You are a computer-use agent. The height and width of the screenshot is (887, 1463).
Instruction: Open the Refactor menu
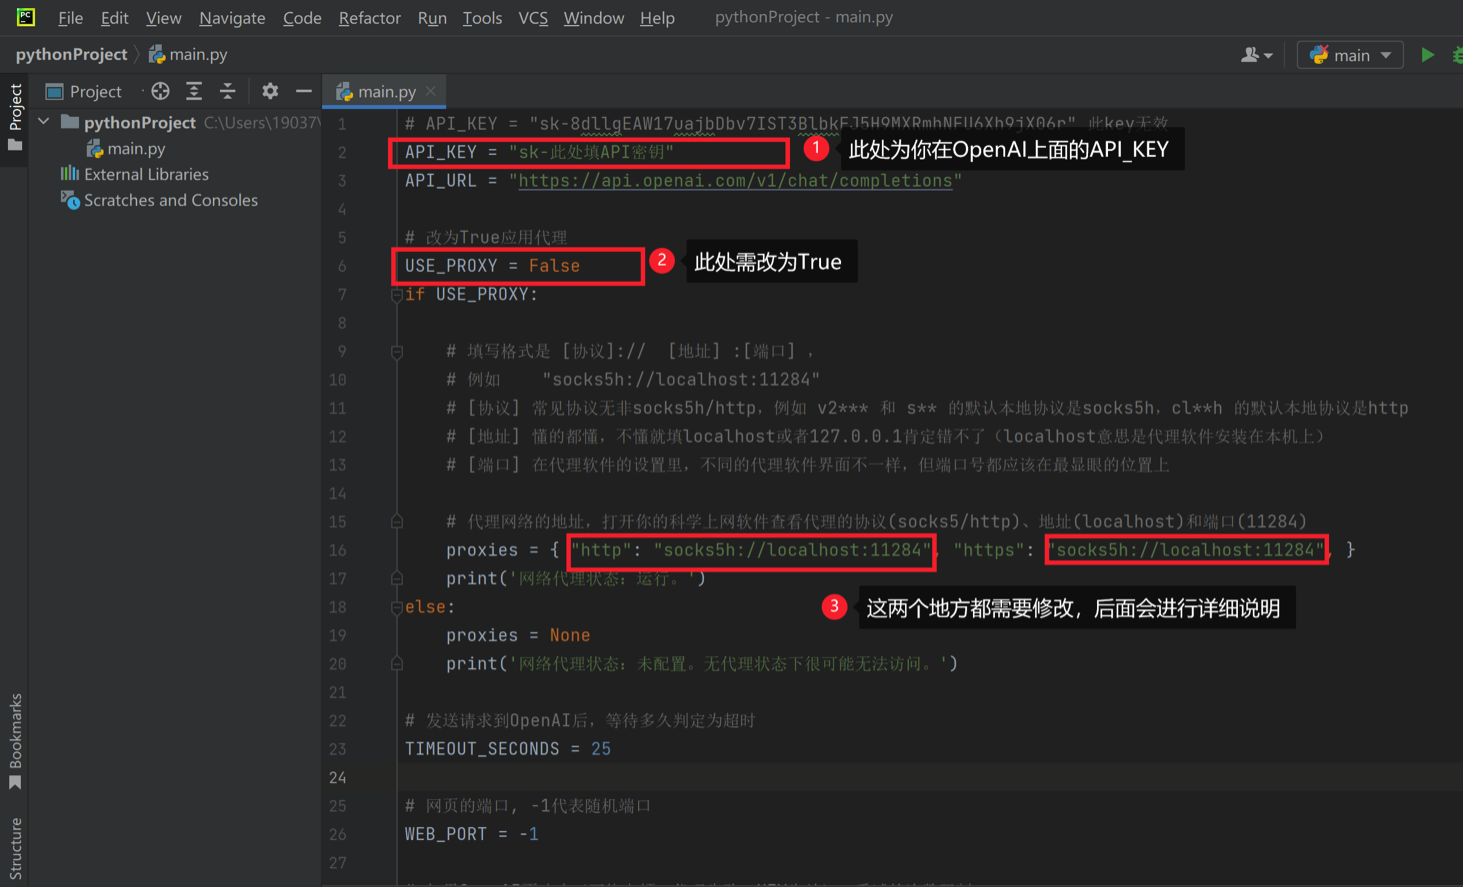tap(369, 18)
